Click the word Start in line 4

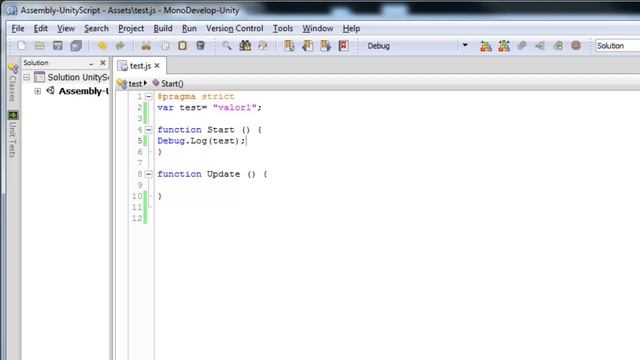[x=220, y=130]
